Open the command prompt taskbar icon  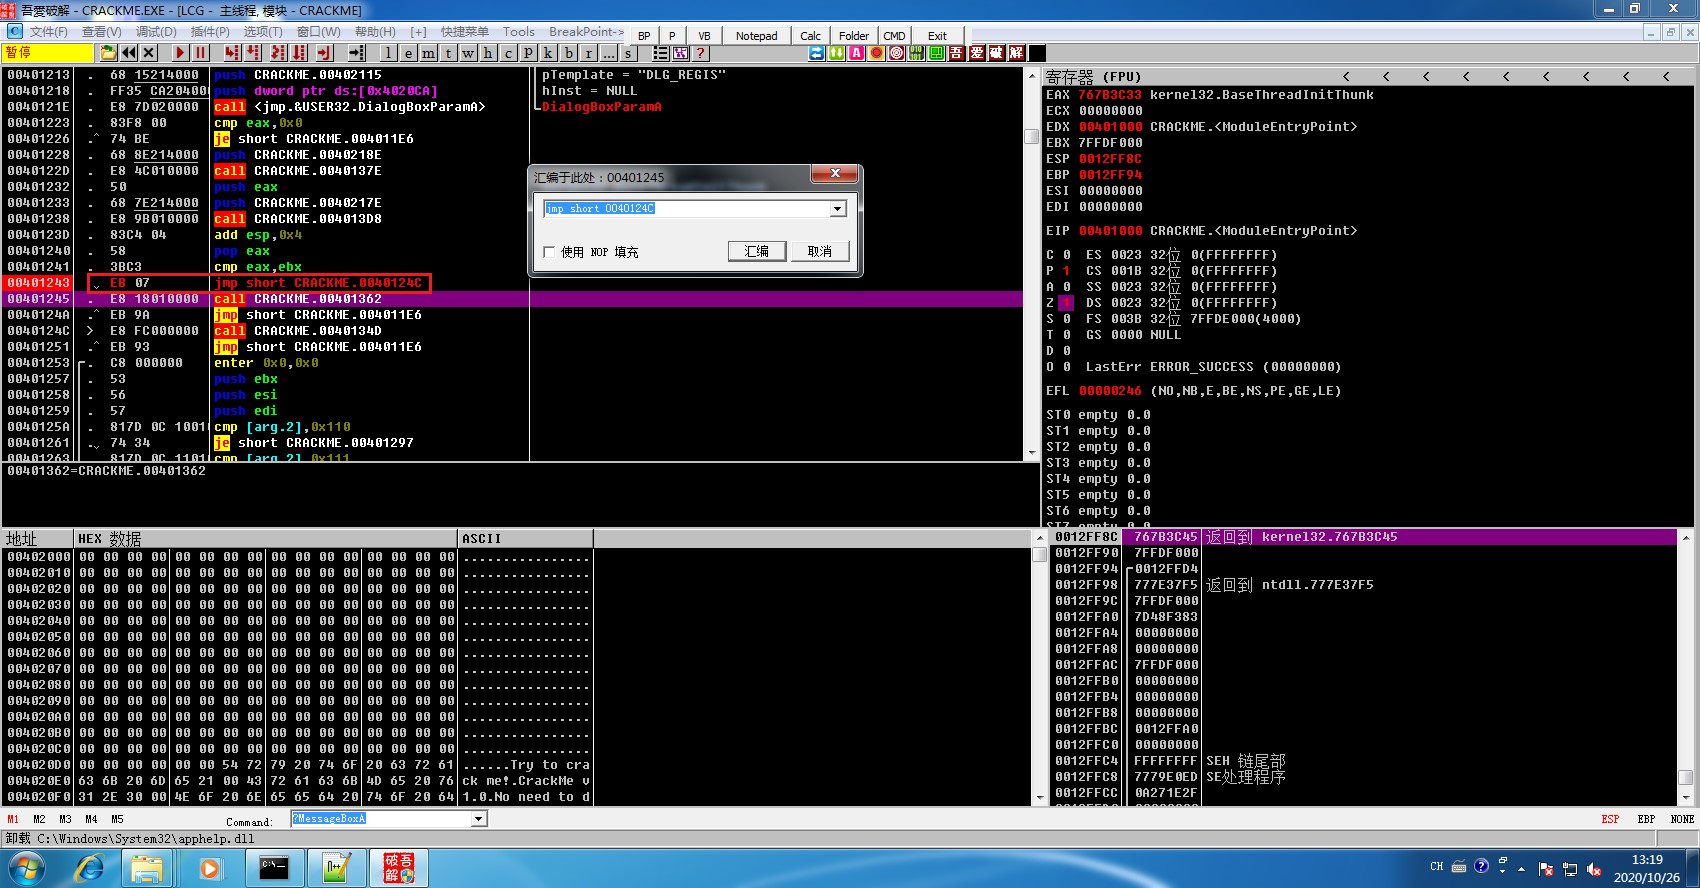coord(273,867)
